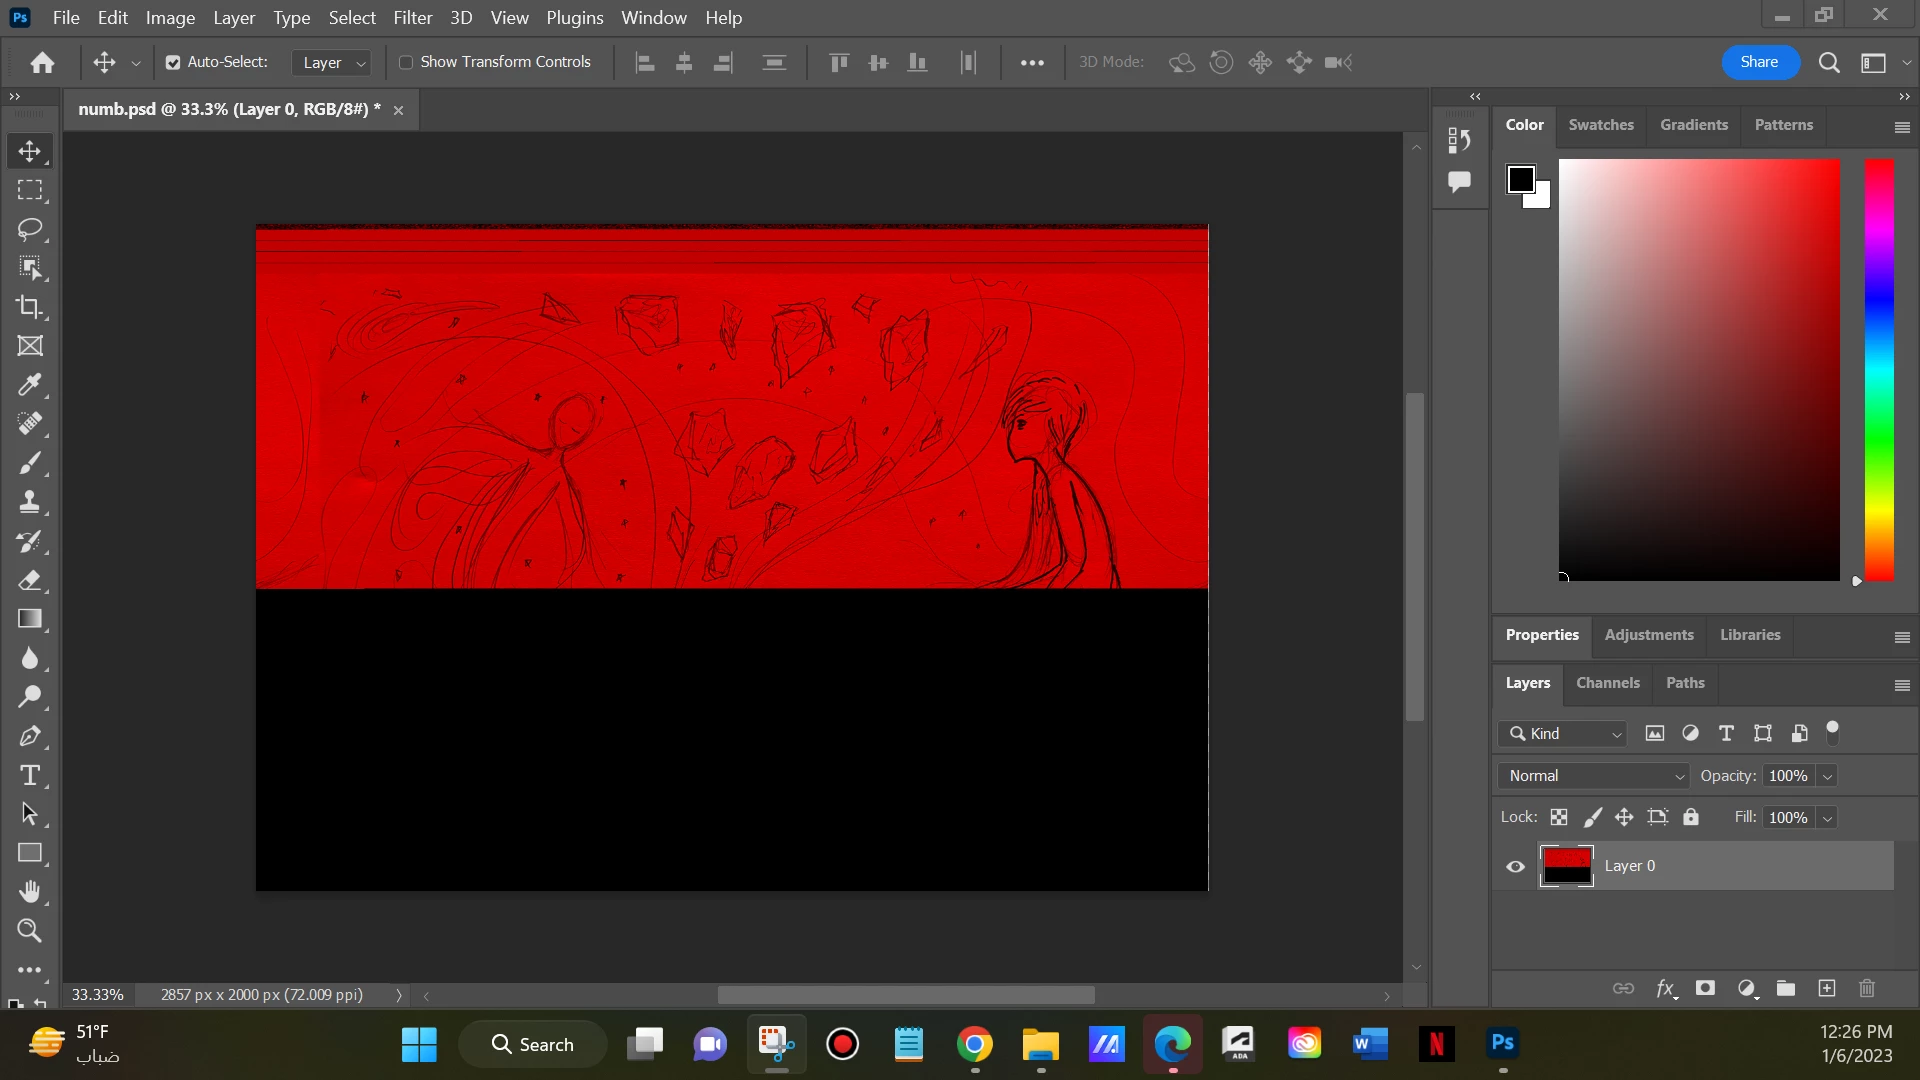Open the Normal blend mode dropdown
The width and height of the screenshot is (1920, 1080).
point(1593,776)
